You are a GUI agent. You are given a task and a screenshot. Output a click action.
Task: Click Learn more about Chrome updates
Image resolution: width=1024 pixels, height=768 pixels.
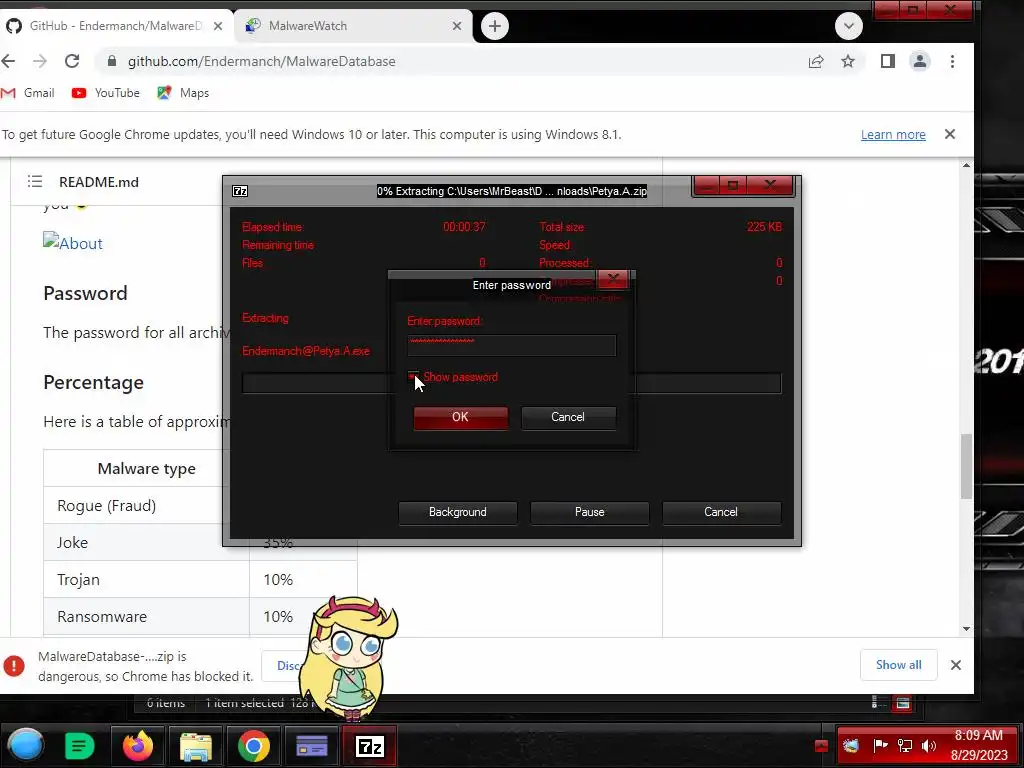click(893, 135)
